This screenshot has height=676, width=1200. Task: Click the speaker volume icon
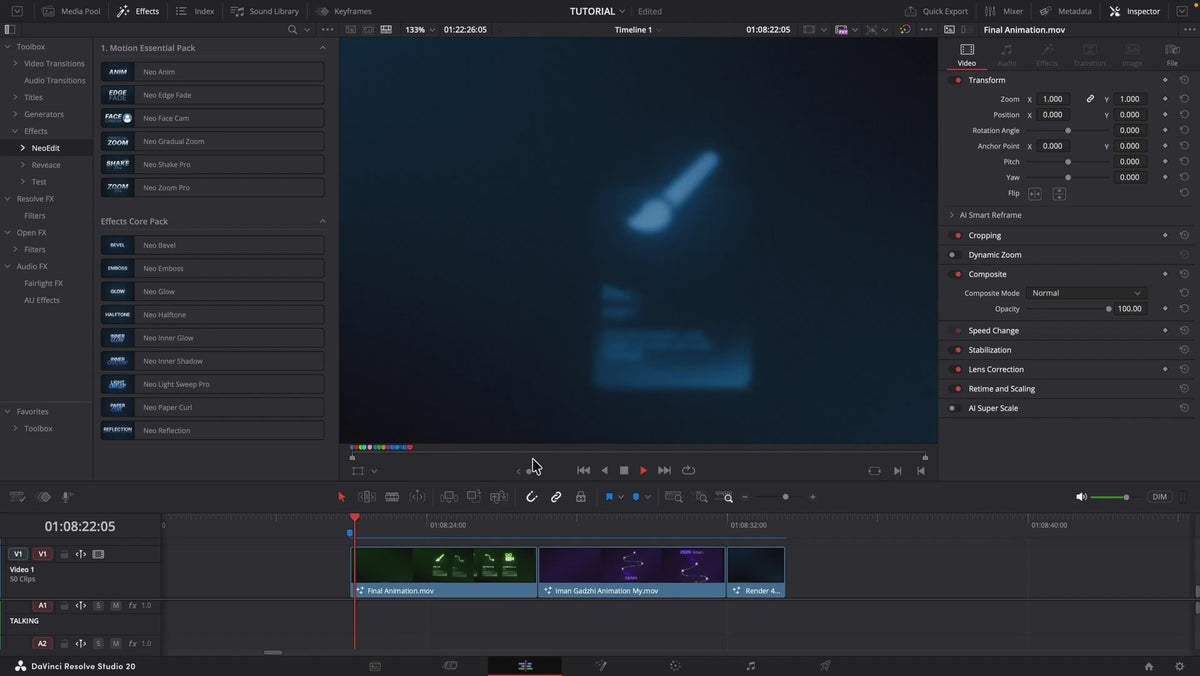[x=1081, y=497]
